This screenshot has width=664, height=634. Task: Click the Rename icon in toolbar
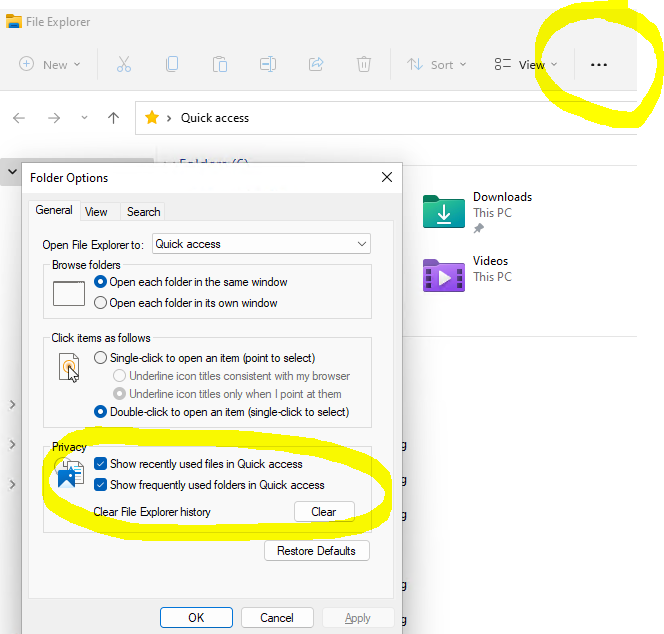tap(268, 64)
